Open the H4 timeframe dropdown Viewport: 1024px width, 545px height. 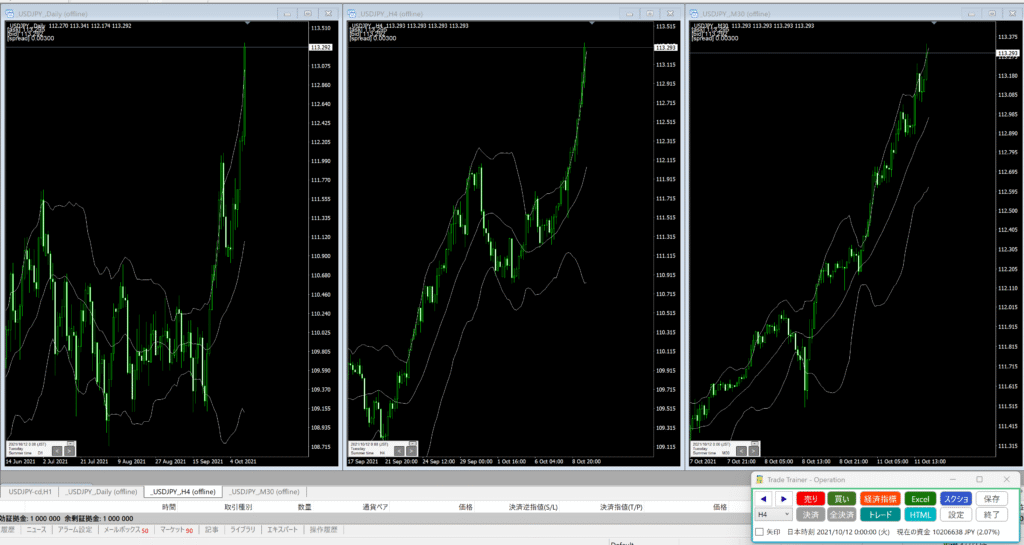click(773, 514)
